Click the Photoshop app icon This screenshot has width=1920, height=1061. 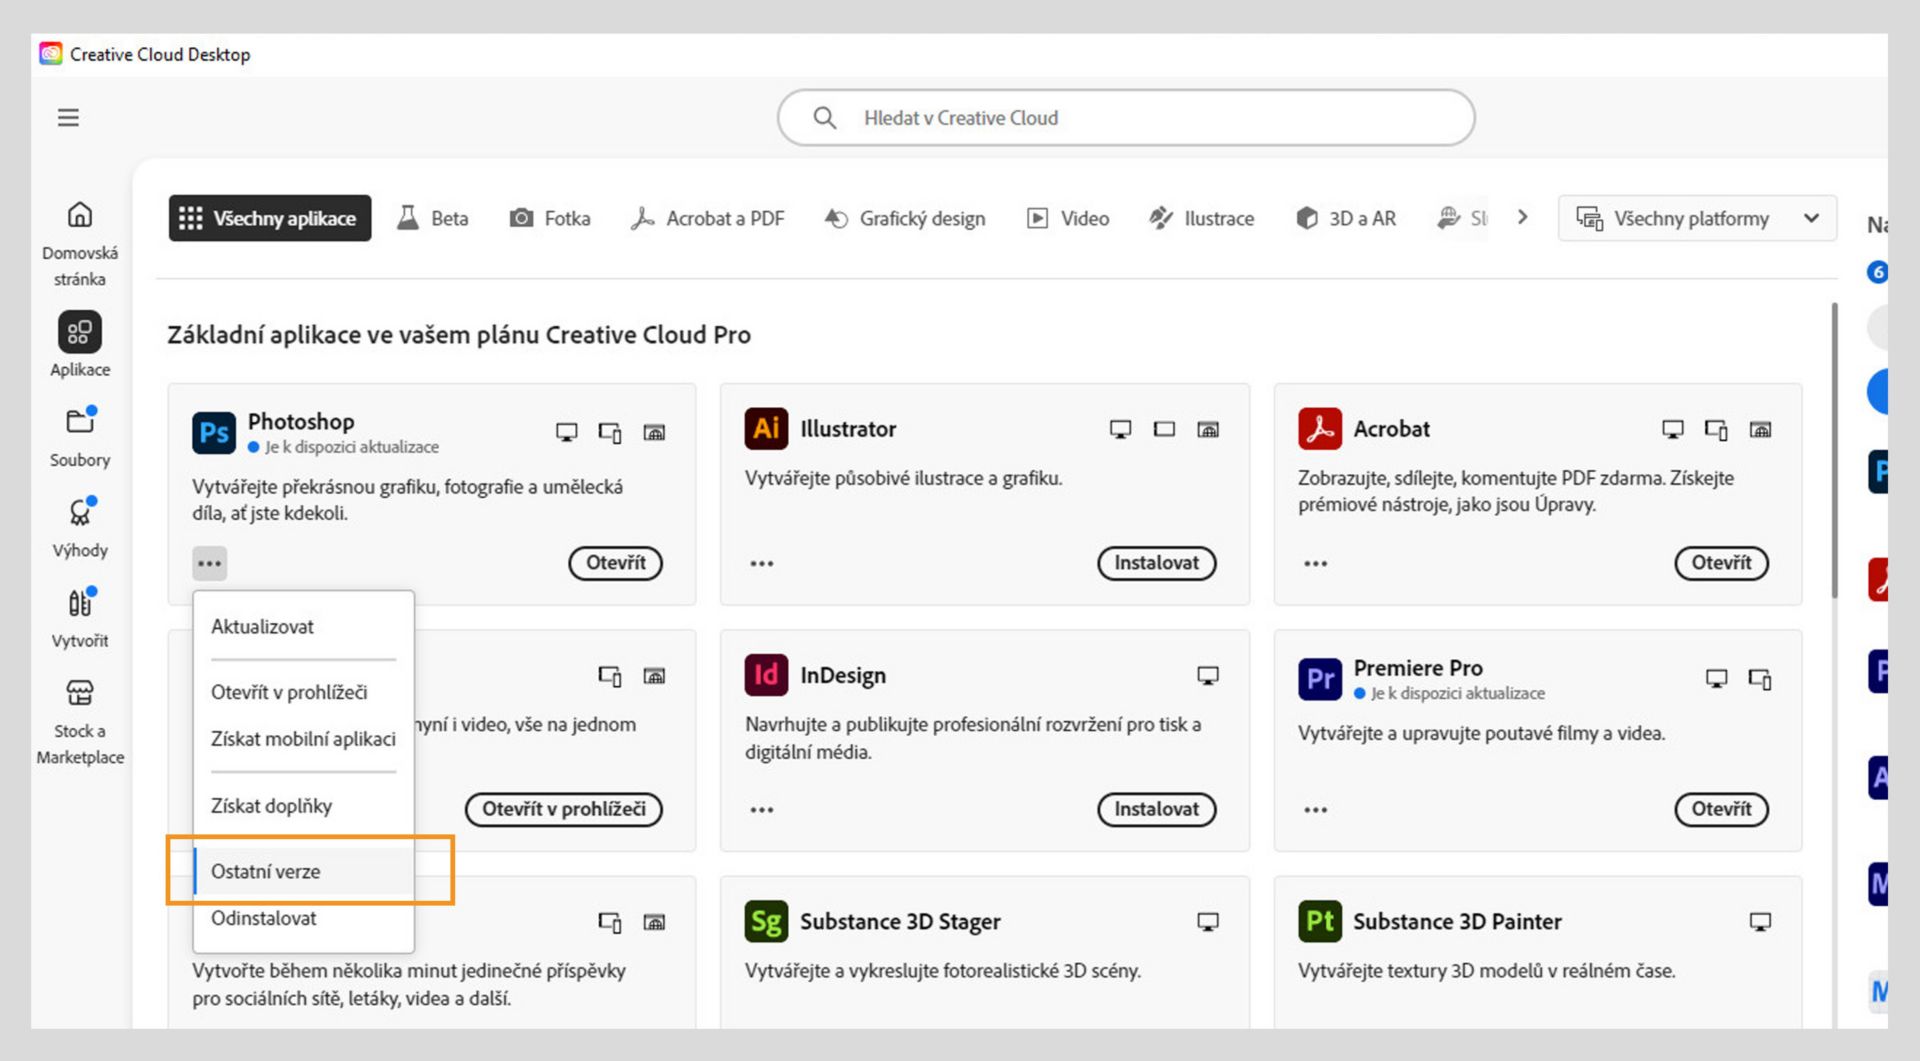point(214,433)
